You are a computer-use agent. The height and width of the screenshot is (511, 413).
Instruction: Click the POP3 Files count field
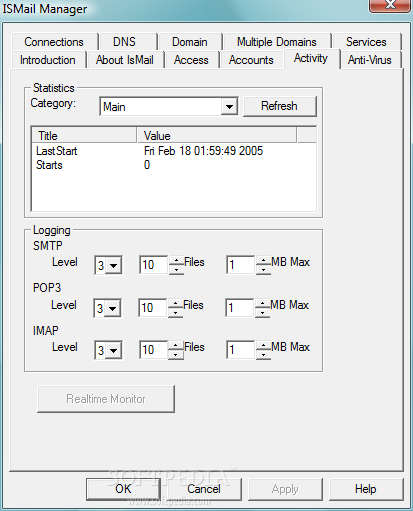click(152, 308)
